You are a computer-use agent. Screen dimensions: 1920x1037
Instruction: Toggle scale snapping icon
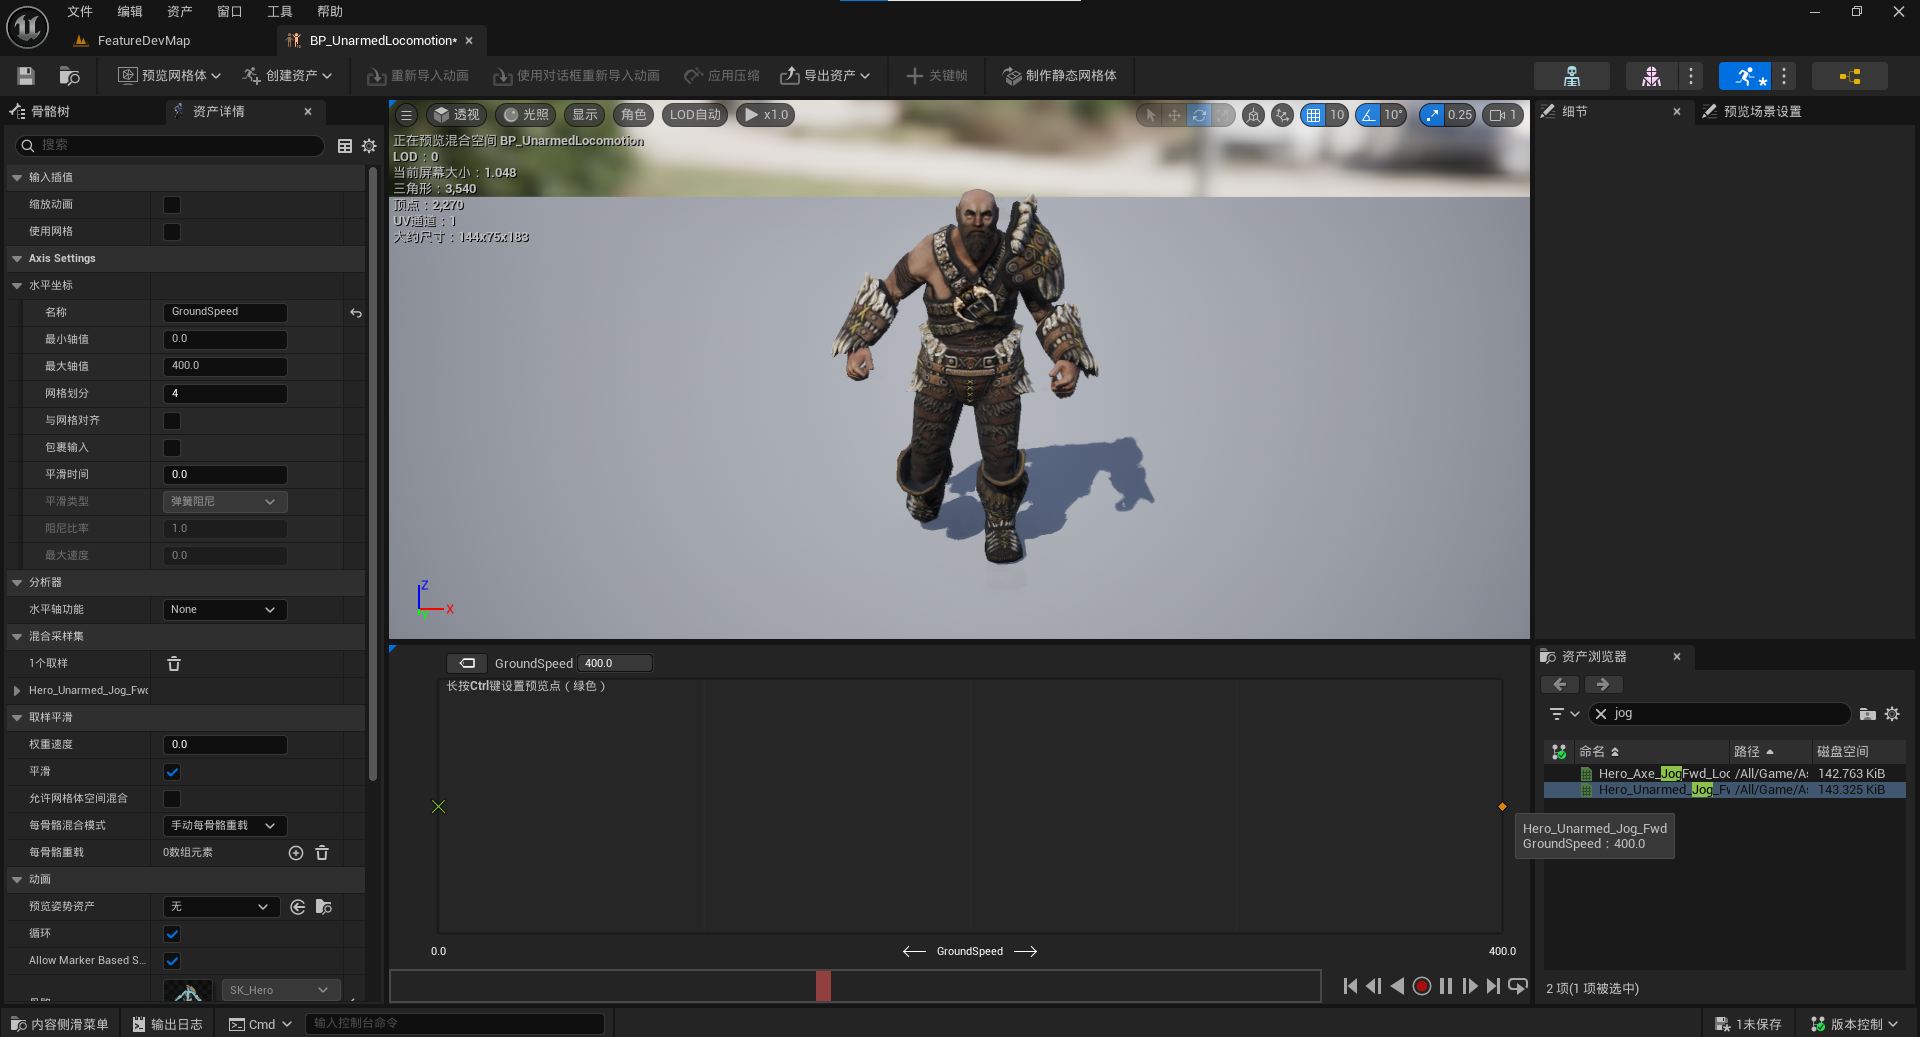point(1433,115)
